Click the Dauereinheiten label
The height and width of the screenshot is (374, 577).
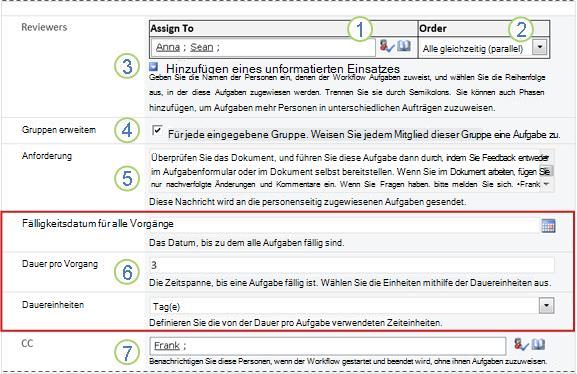click(53, 305)
